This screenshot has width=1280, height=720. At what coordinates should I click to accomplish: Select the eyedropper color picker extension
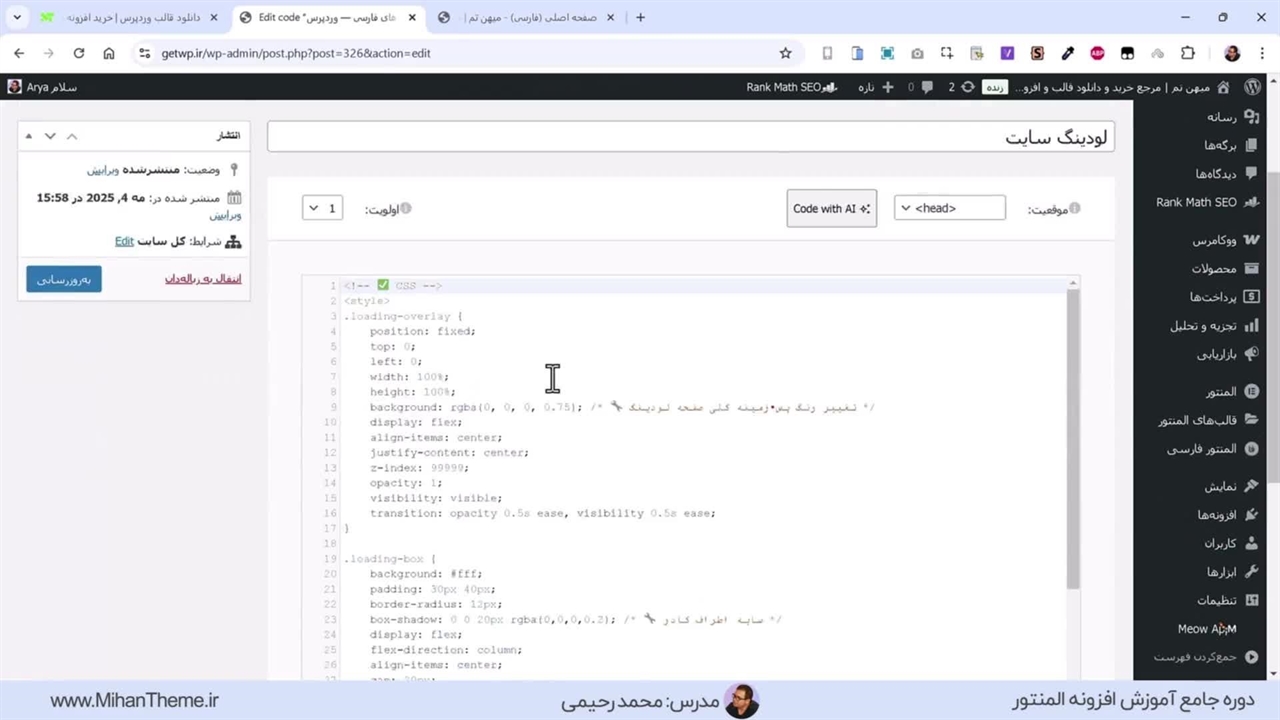(1067, 53)
